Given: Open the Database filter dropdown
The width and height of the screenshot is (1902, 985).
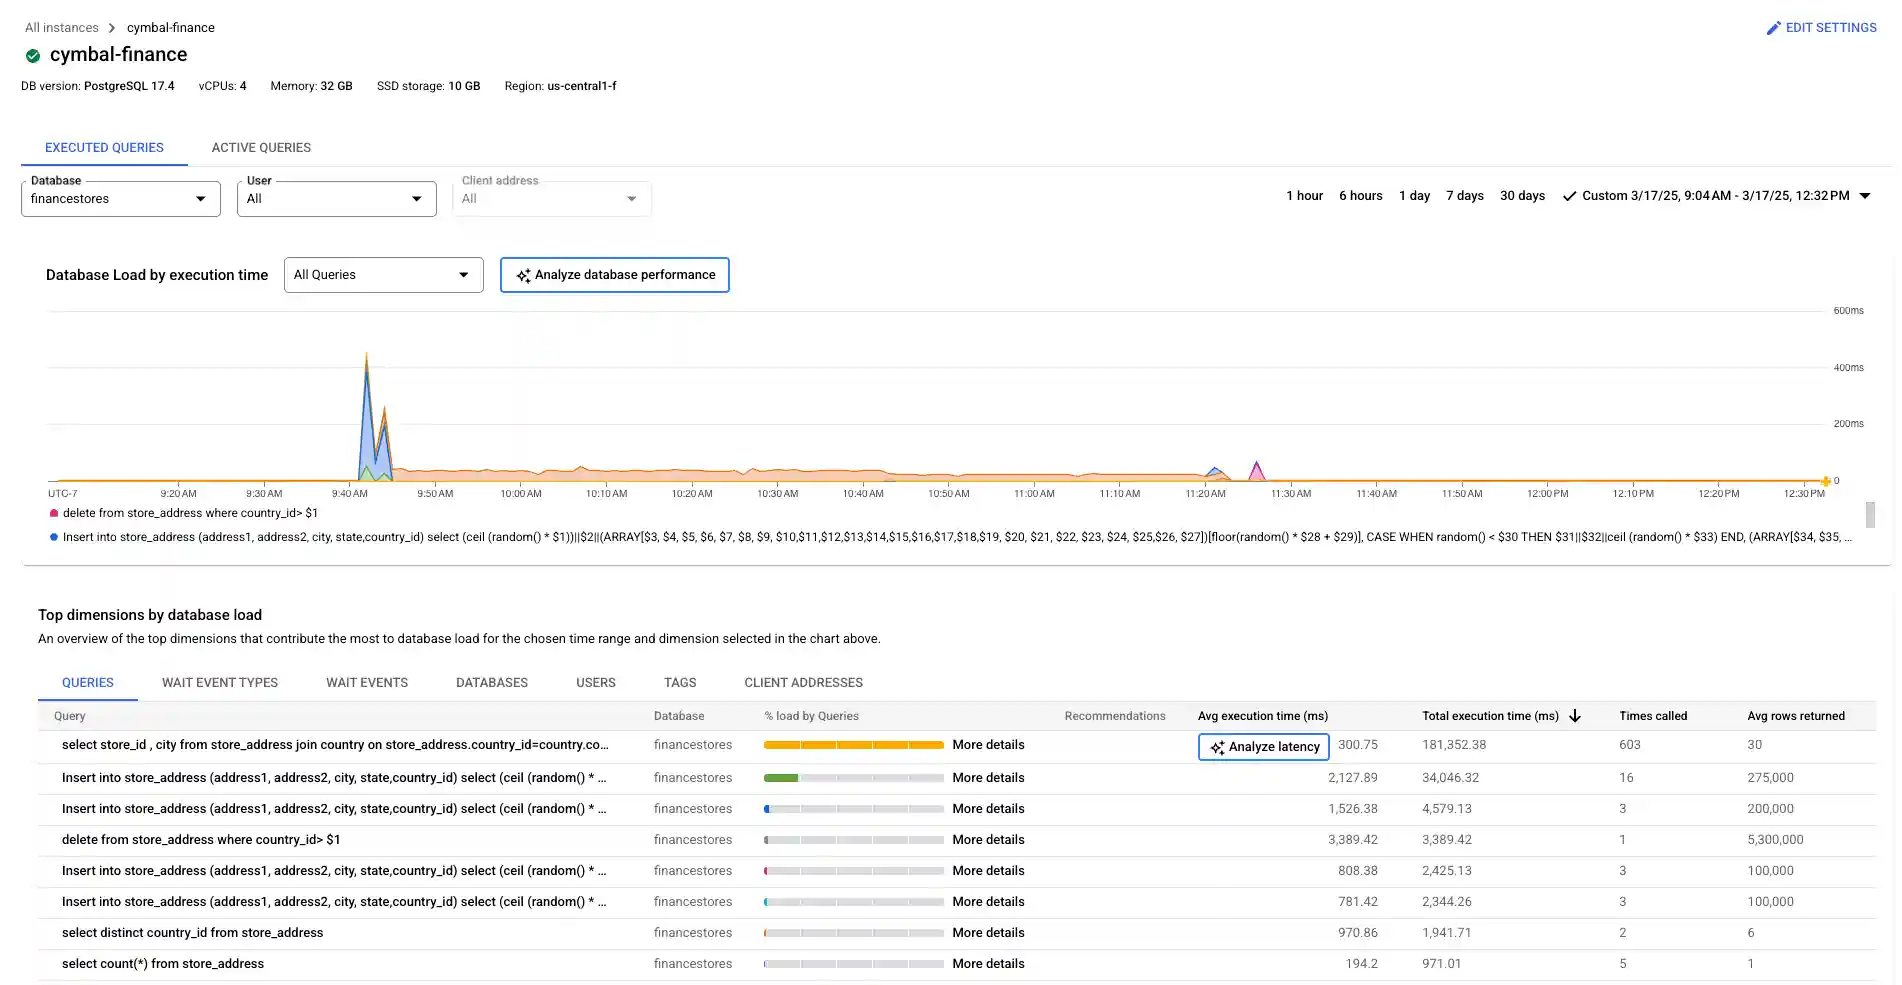Looking at the screenshot, I should pos(200,198).
